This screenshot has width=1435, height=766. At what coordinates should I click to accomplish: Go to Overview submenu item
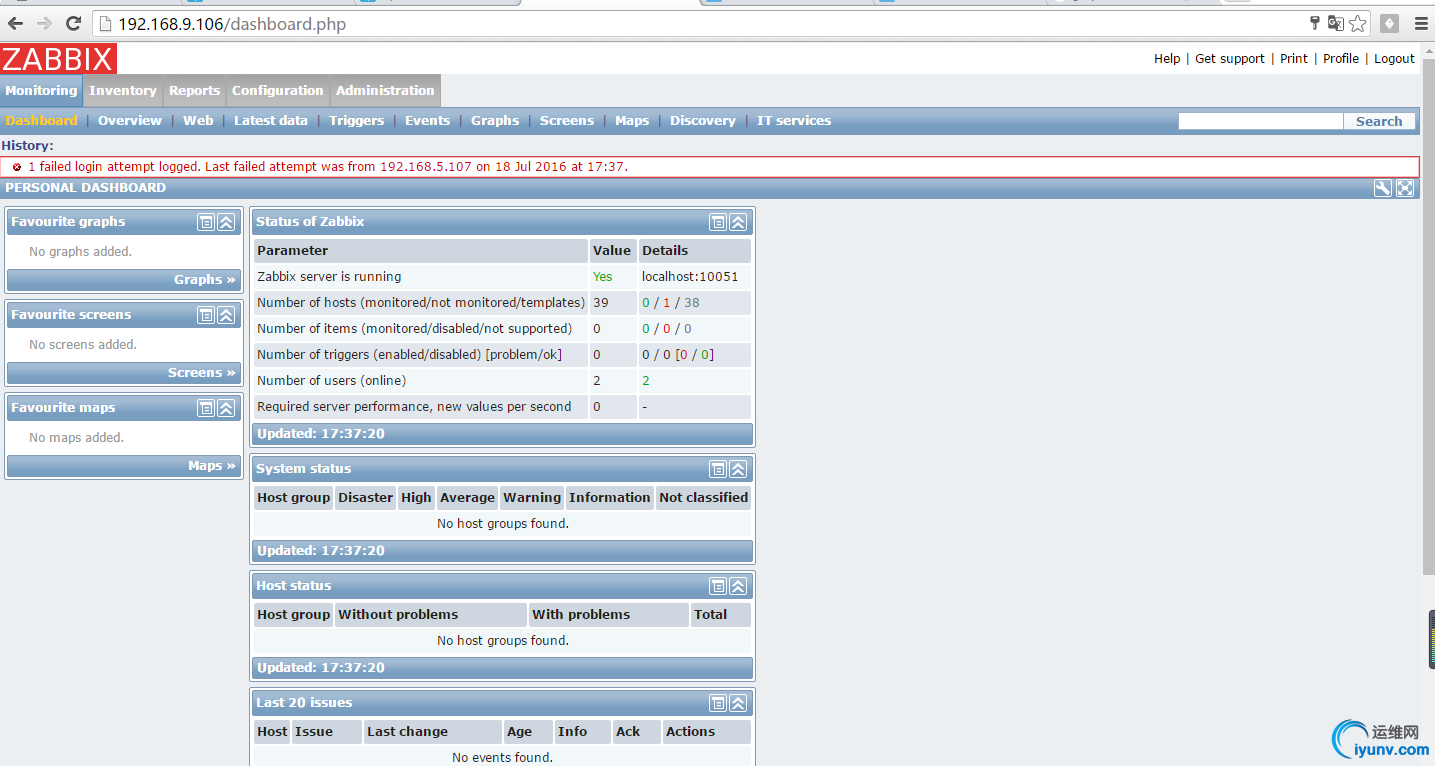130,121
